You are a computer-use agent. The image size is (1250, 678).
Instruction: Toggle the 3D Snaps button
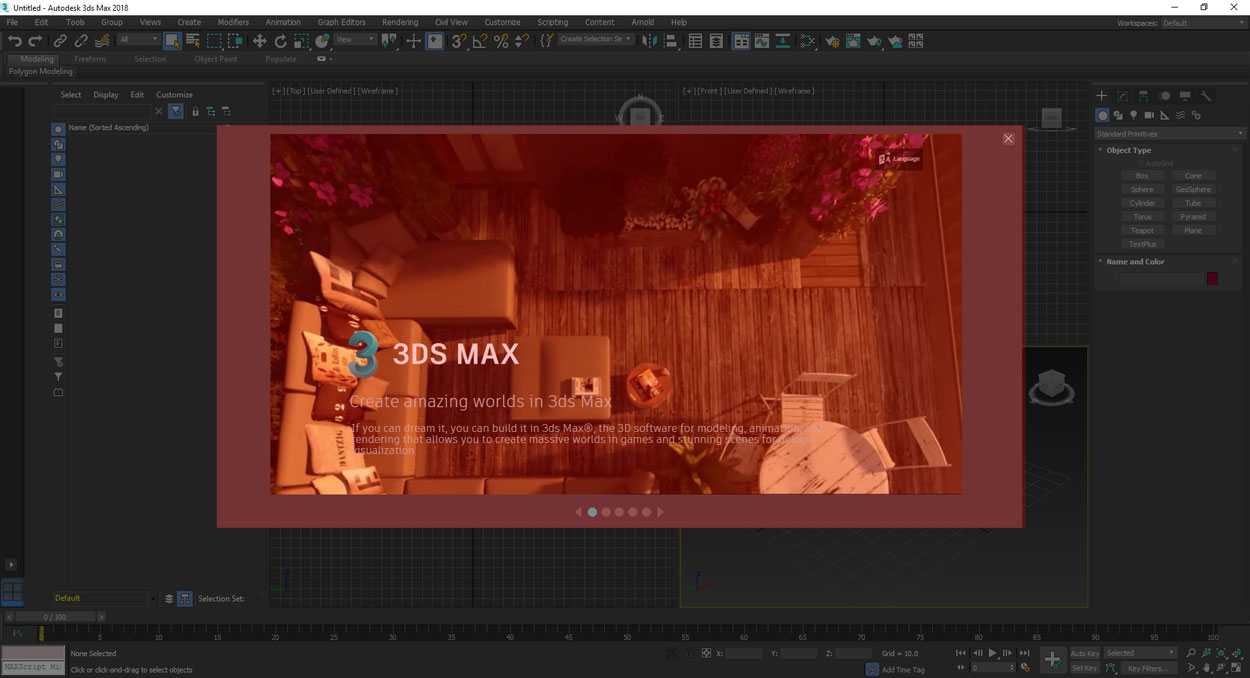click(x=459, y=41)
